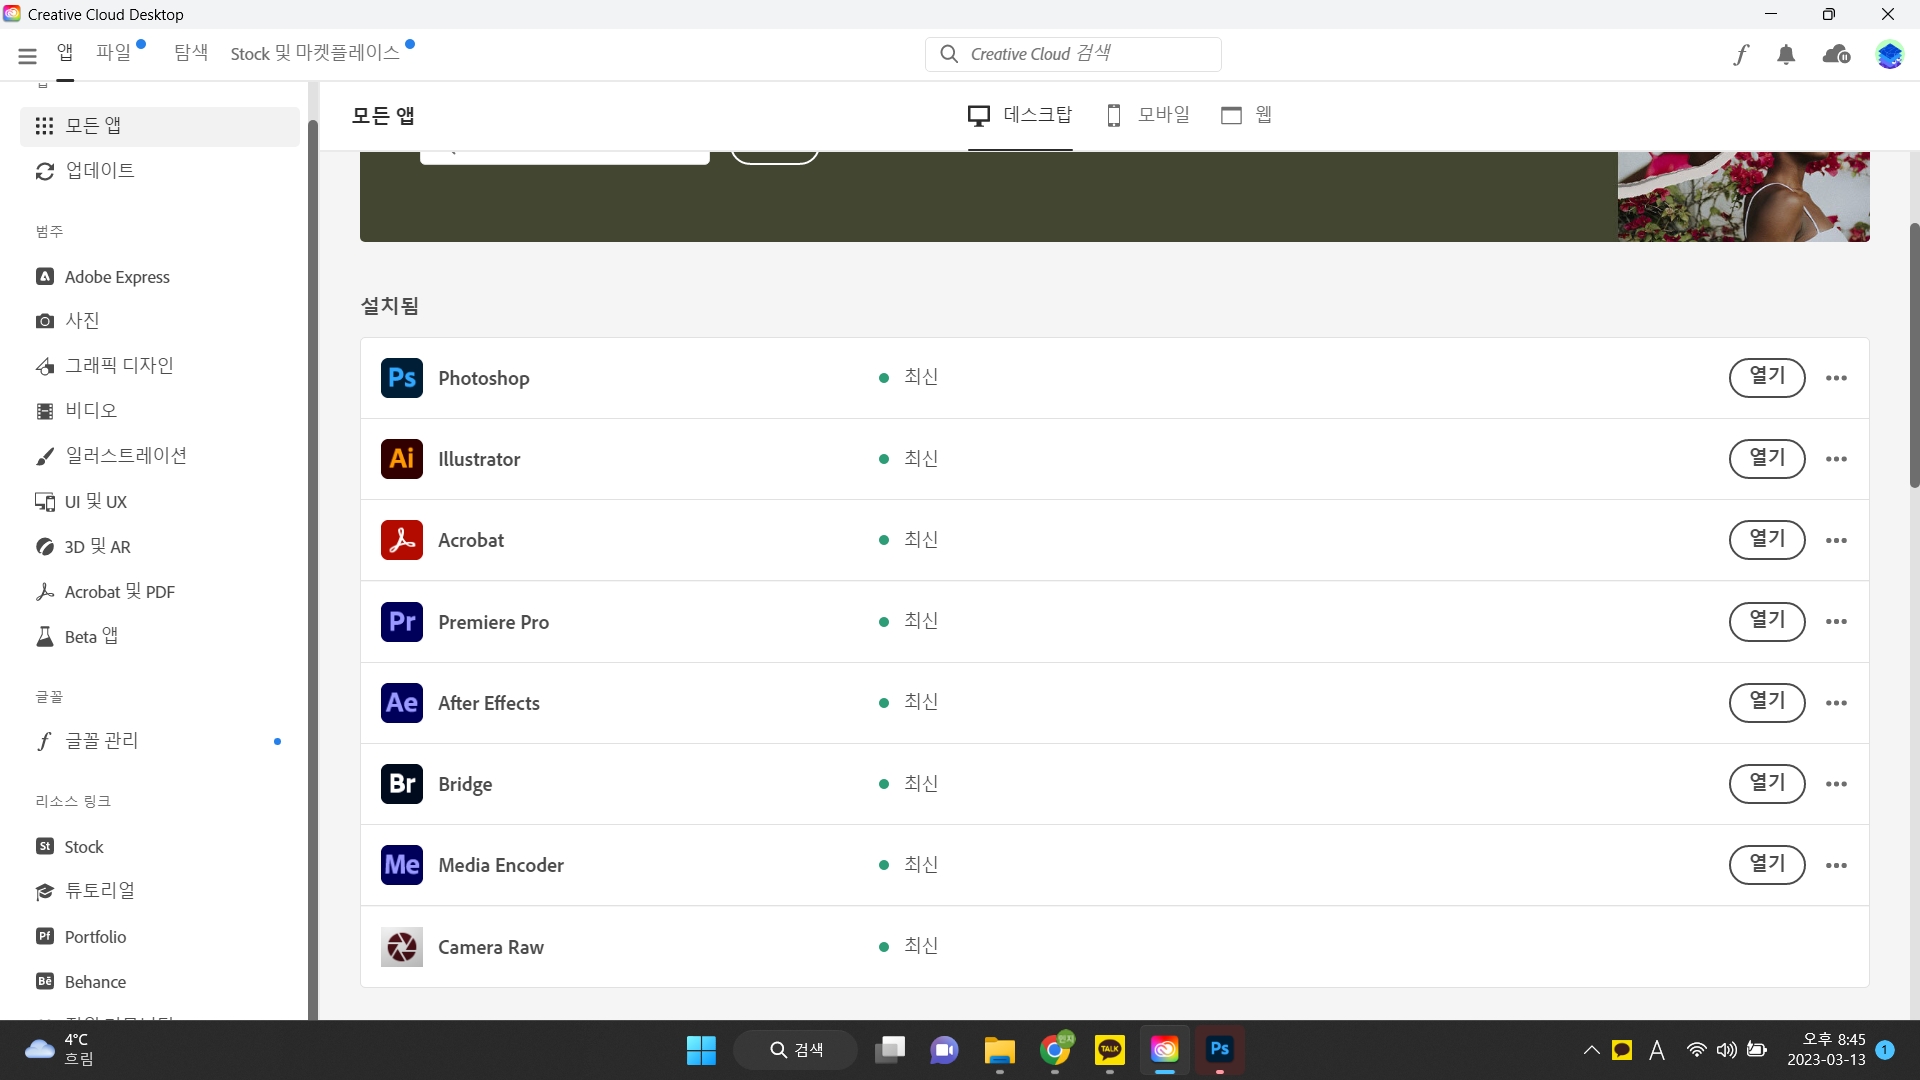Viewport: 1920px width, 1080px height.
Task: Open Beta 앱 category
Action: [160, 637]
